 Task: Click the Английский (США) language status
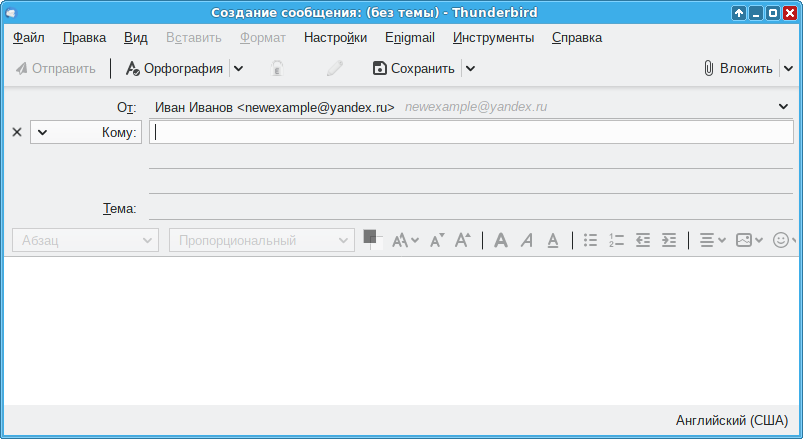pyautogui.click(x=732, y=421)
